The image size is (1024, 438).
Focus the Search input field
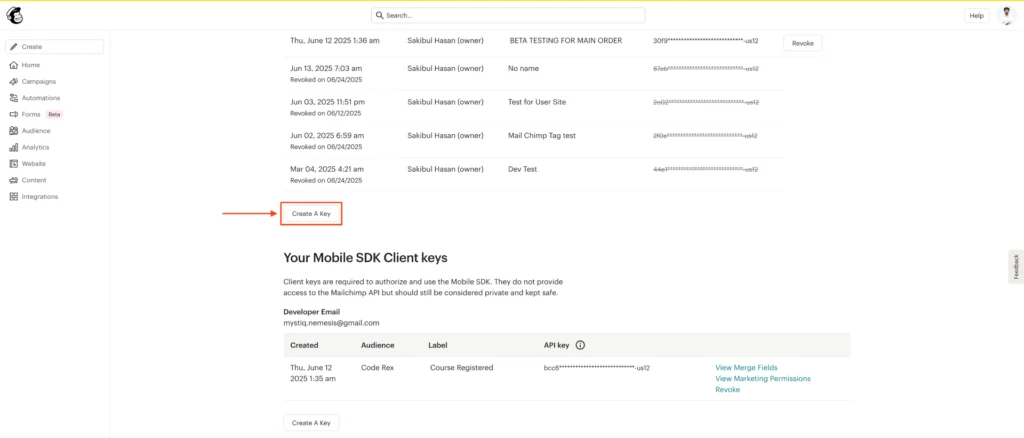click(508, 15)
